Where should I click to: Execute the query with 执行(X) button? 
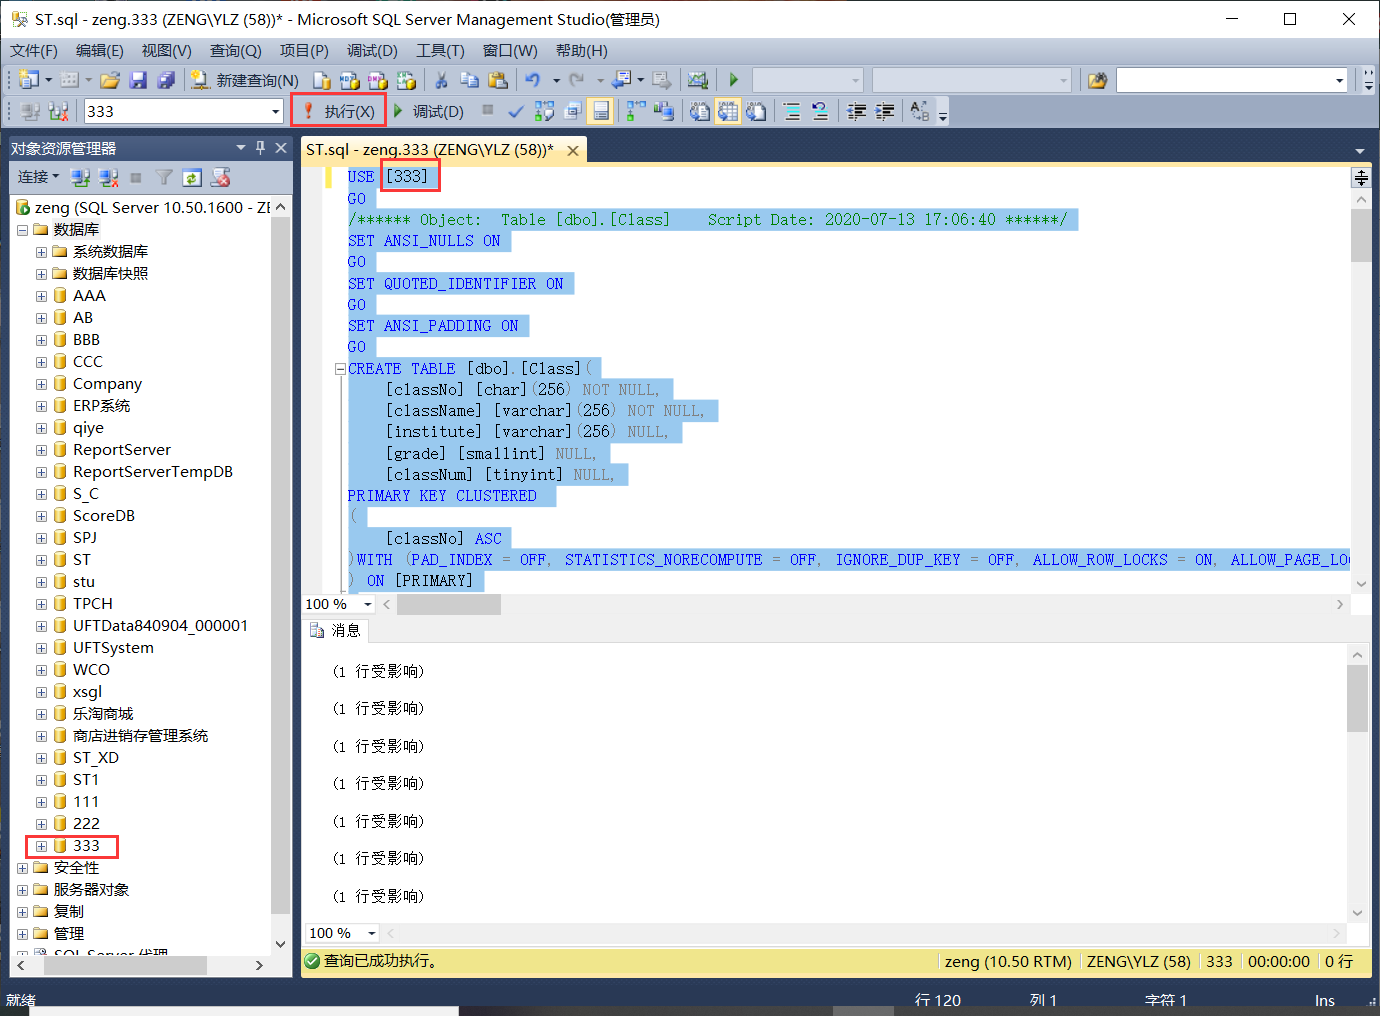338,110
